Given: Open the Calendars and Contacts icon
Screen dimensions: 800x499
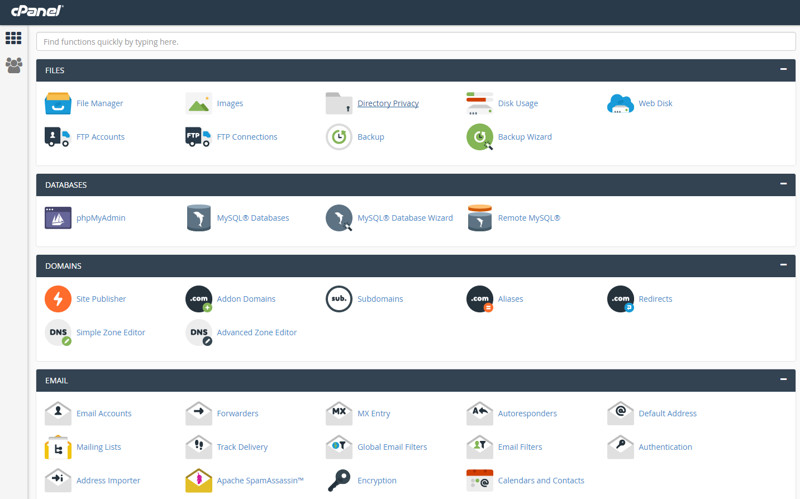Looking at the screenshot, I should 480,481.
